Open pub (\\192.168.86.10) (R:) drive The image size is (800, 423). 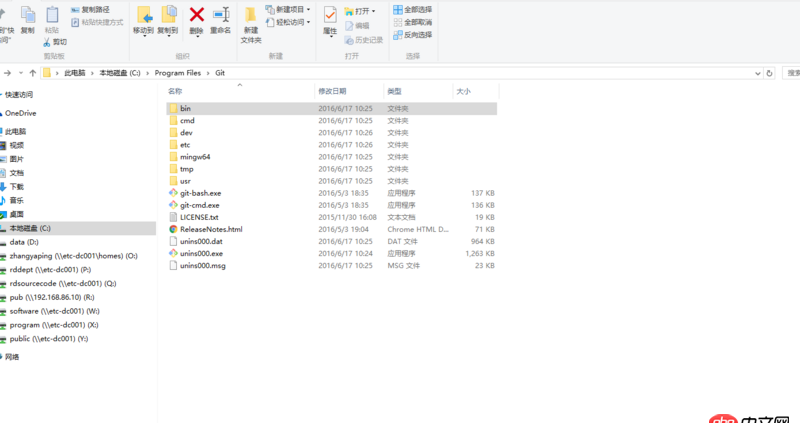(x=52, y=297)
